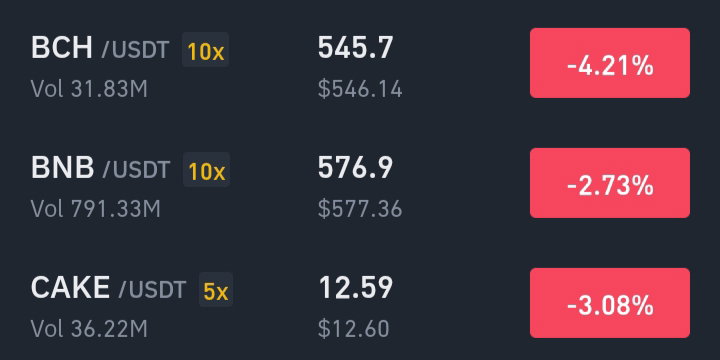The height and width of the screenshot is (360, 720).
Task: Click BNB volume text Vol 791.33M
Action: tap(96, 209)
